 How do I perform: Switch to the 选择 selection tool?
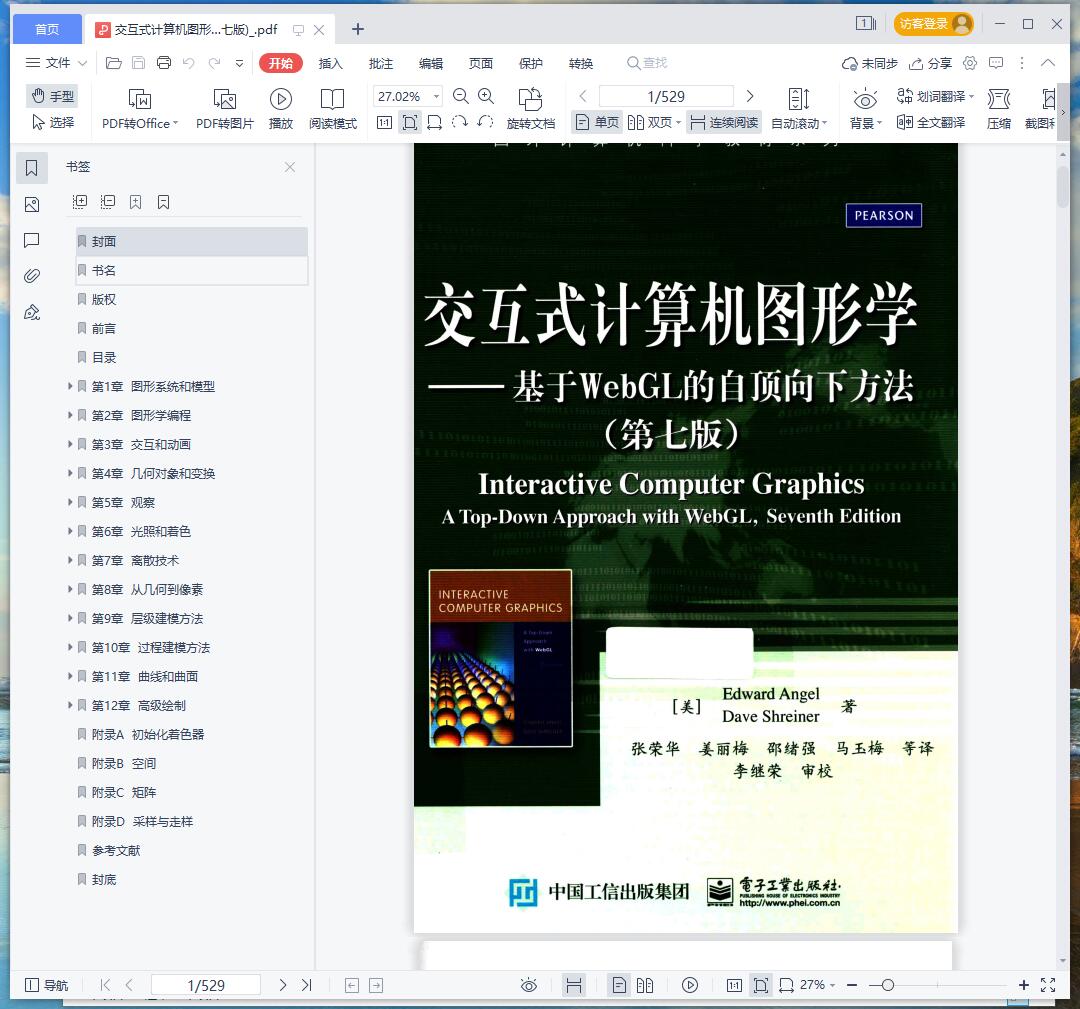pos(52,123)
